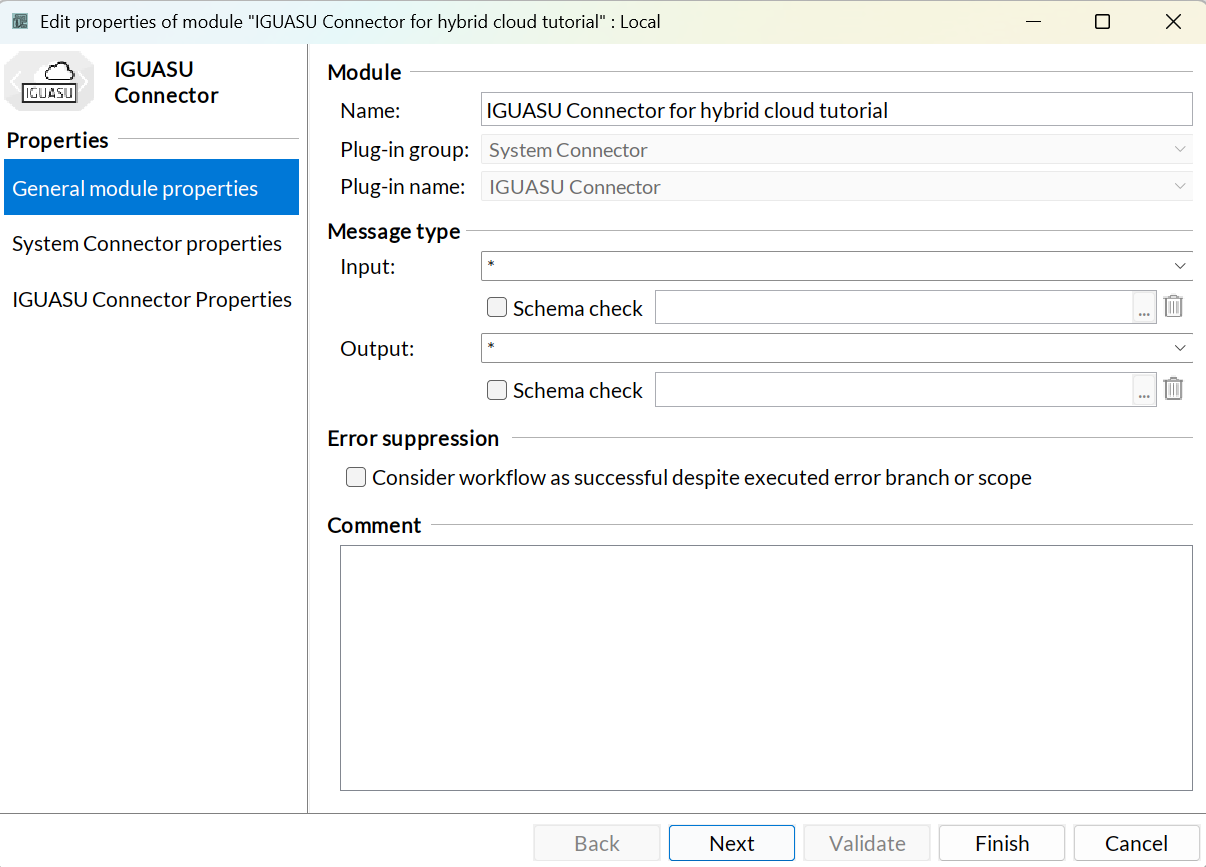Open the Plug-in name dropdown

click(1180, 186)
